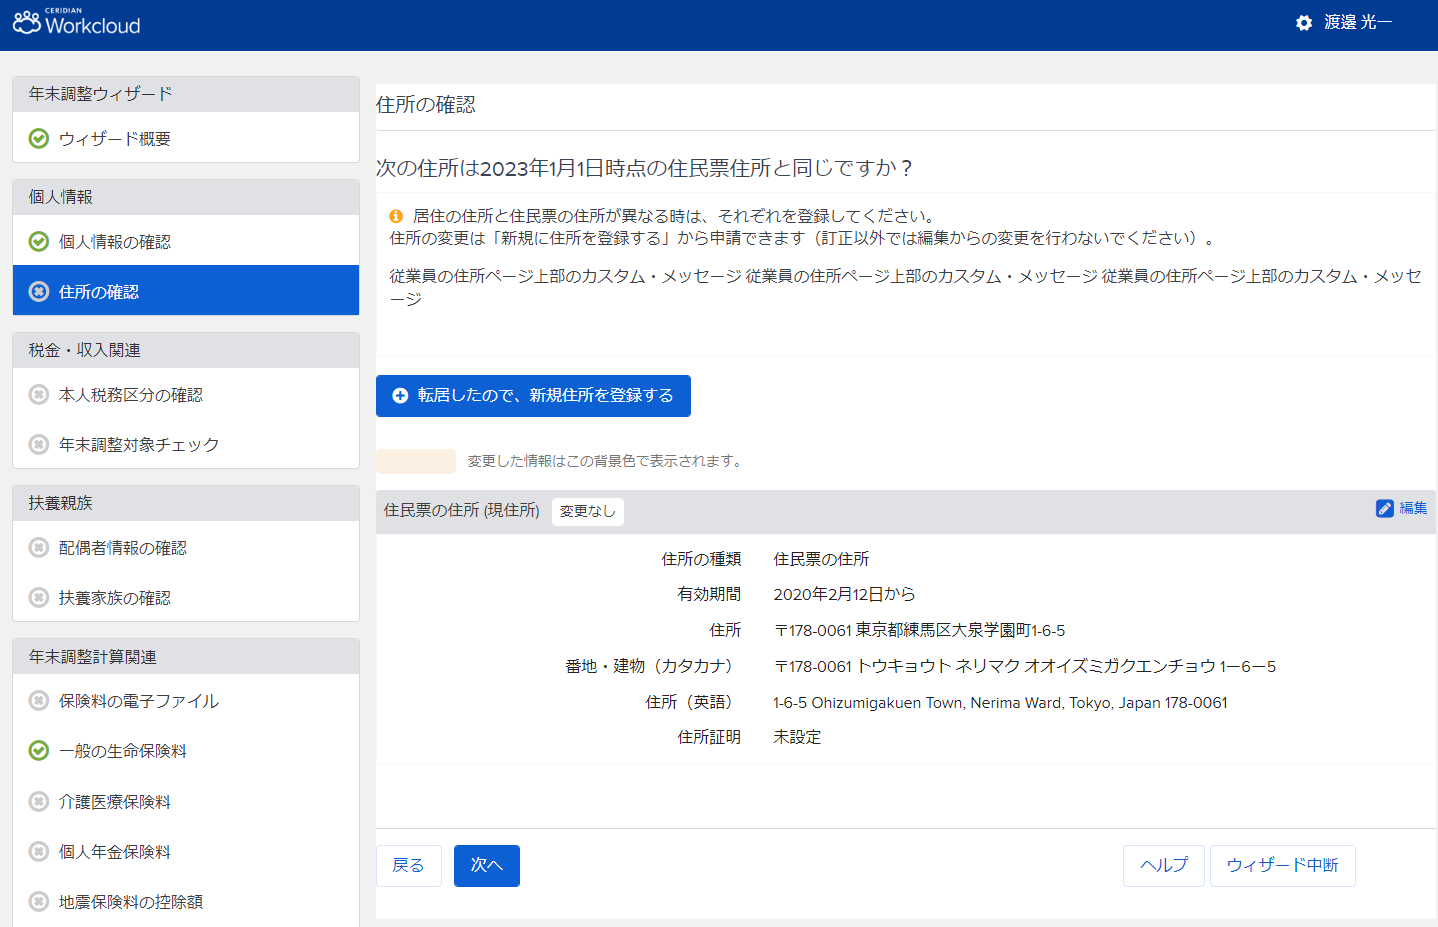Open ヘルプ button
The height and width of the screenshot is (927, 1438).
[x=1164, y=866]
